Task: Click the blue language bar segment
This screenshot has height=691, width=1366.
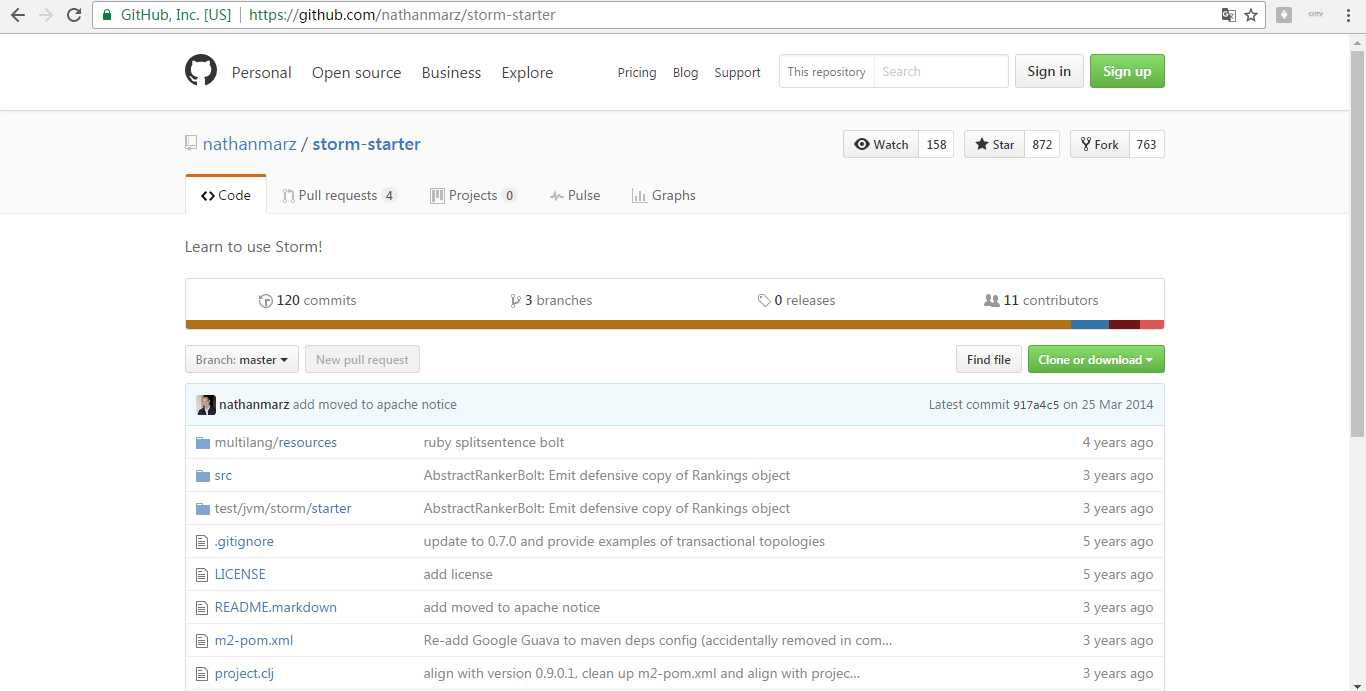Action: [x=1090, y=324]
